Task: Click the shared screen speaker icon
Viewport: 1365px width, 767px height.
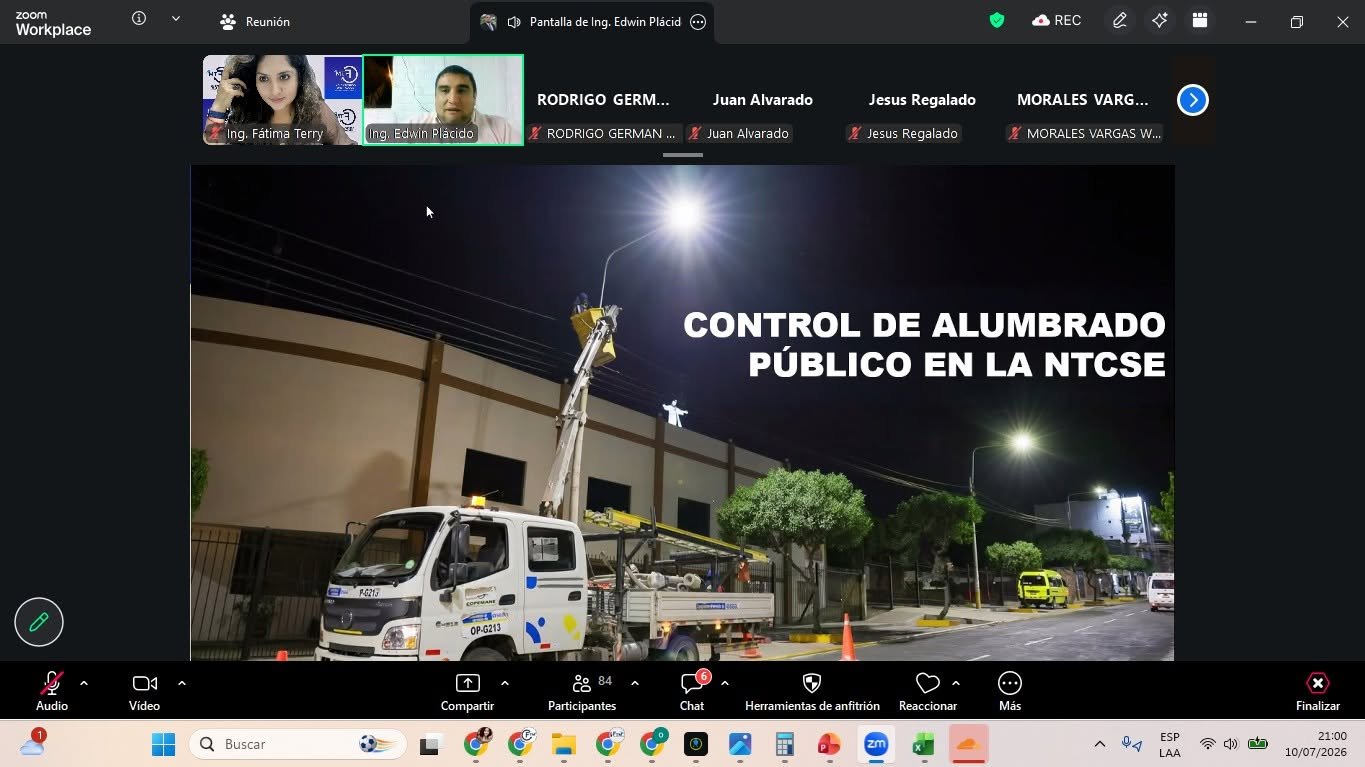Action: pos(514,22)
